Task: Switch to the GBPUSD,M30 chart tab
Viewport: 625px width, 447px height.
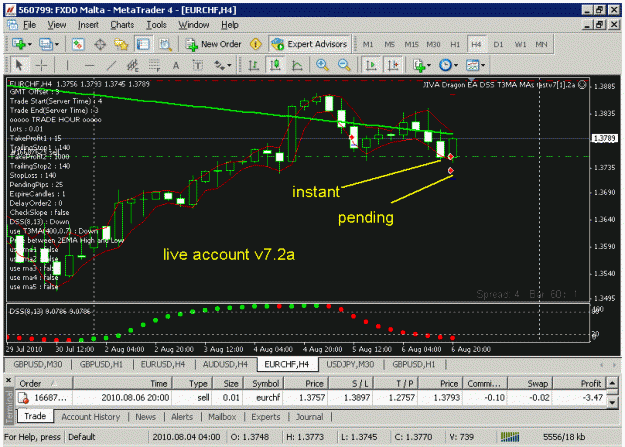Action: click(x=38, y=364)
